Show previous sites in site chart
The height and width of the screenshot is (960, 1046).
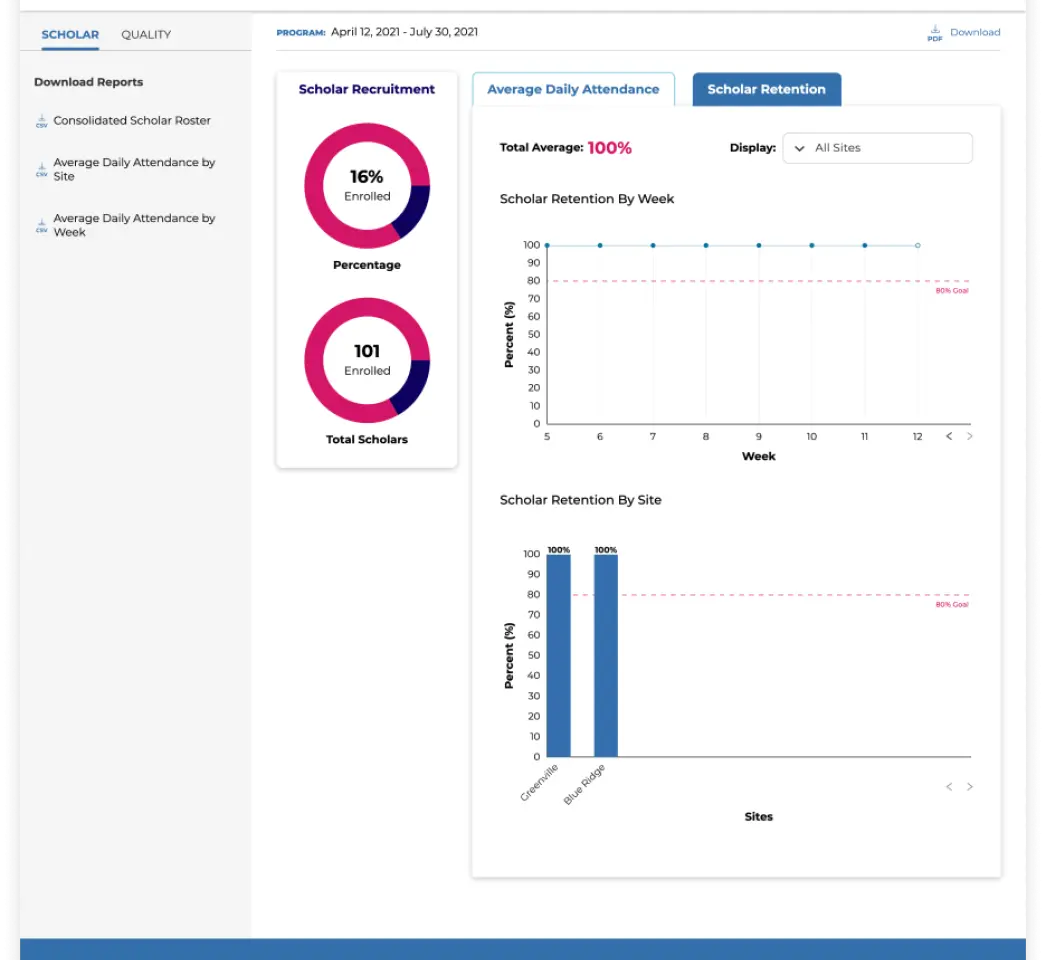click(x=949, y=787)
